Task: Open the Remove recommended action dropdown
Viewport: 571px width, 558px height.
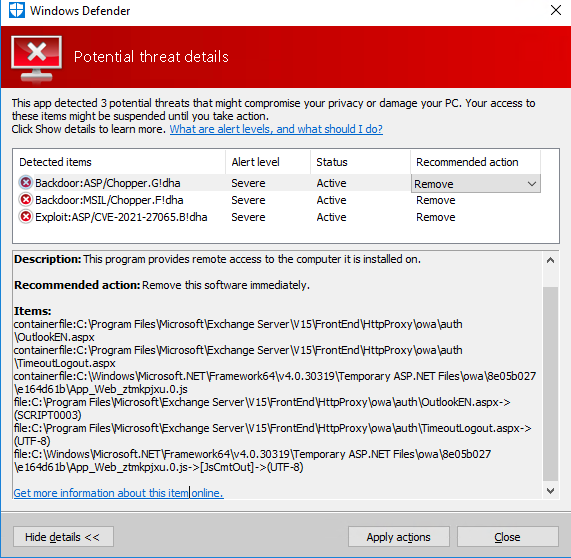Action: pos(476,184)
